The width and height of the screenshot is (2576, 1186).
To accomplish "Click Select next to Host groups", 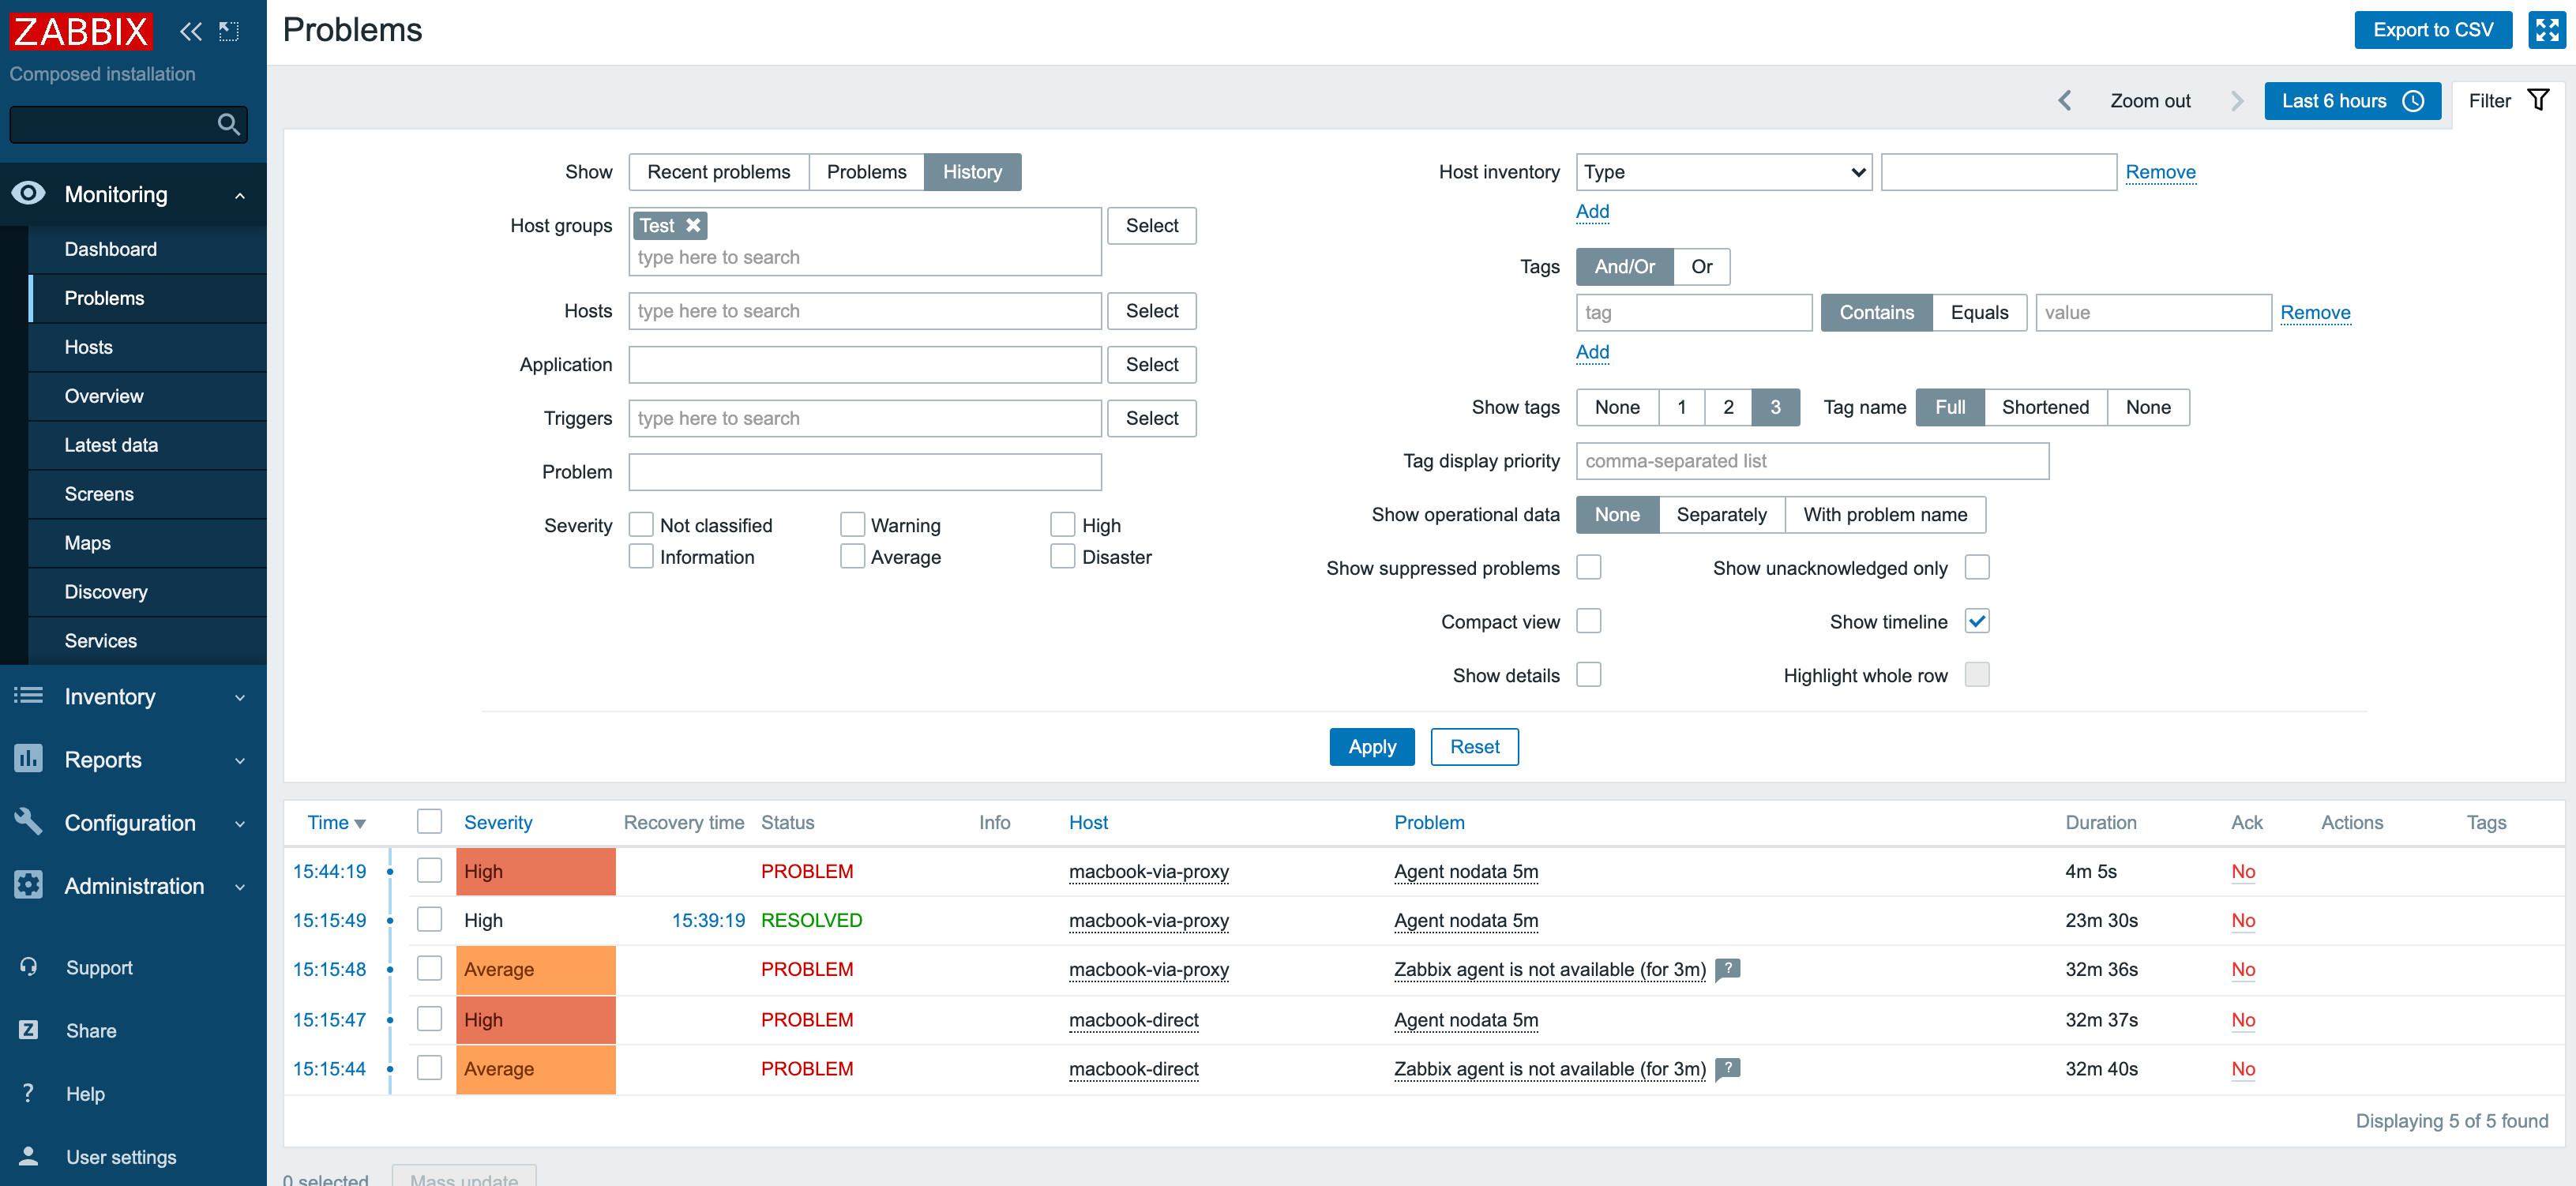I will click(1151, 225).
